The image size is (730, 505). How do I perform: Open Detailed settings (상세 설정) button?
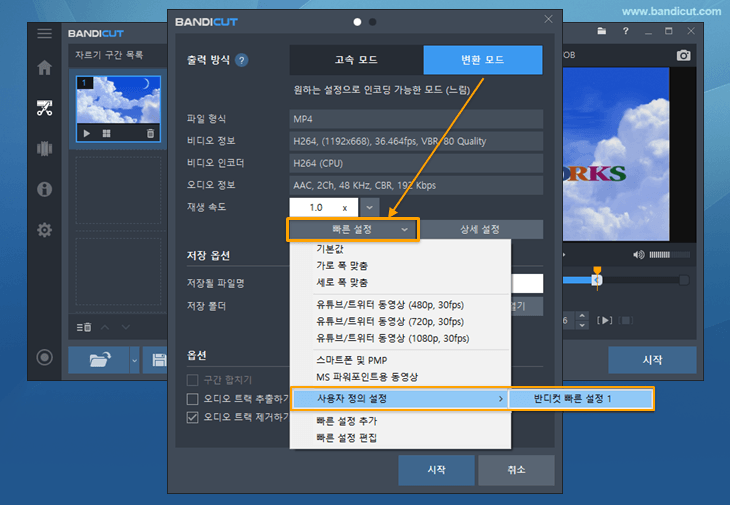coord(480,229)
